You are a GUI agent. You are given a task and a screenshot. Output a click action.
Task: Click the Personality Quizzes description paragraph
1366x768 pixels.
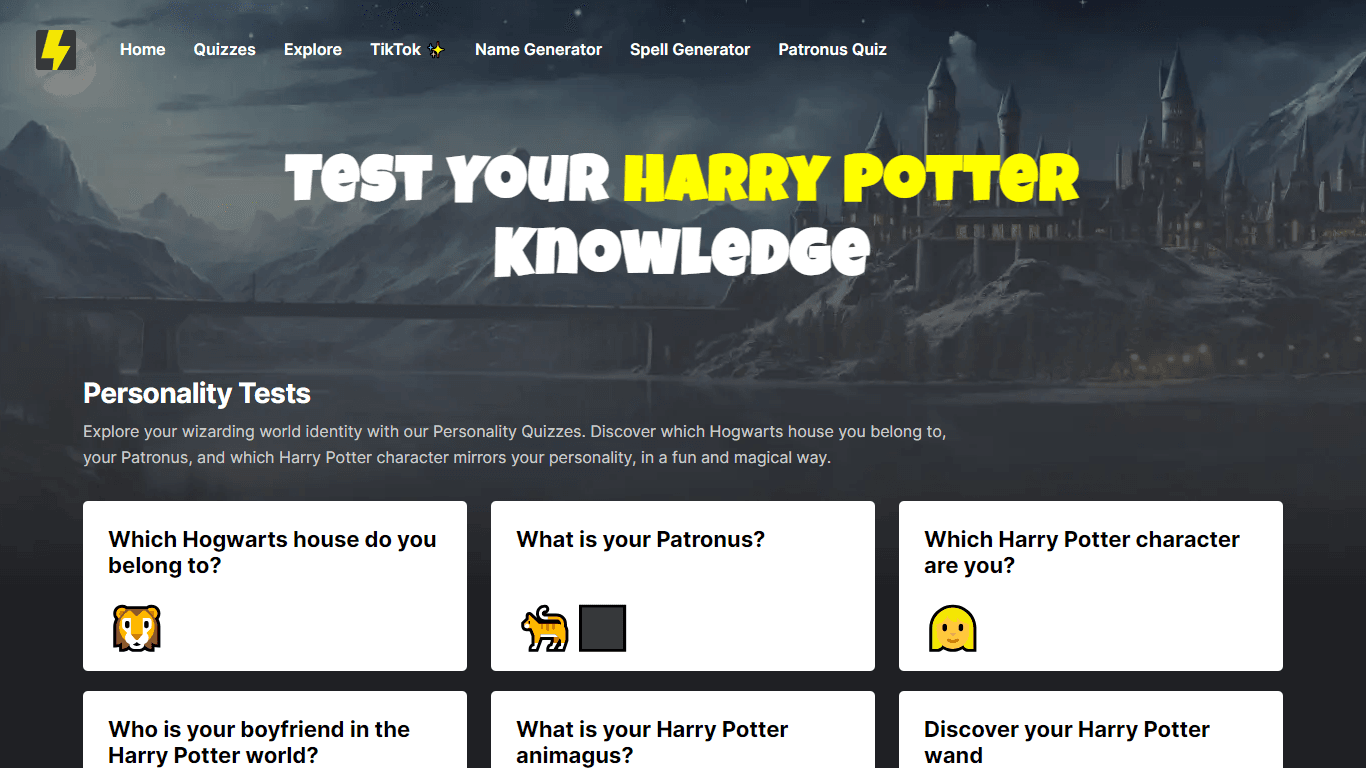click(515, 445)
